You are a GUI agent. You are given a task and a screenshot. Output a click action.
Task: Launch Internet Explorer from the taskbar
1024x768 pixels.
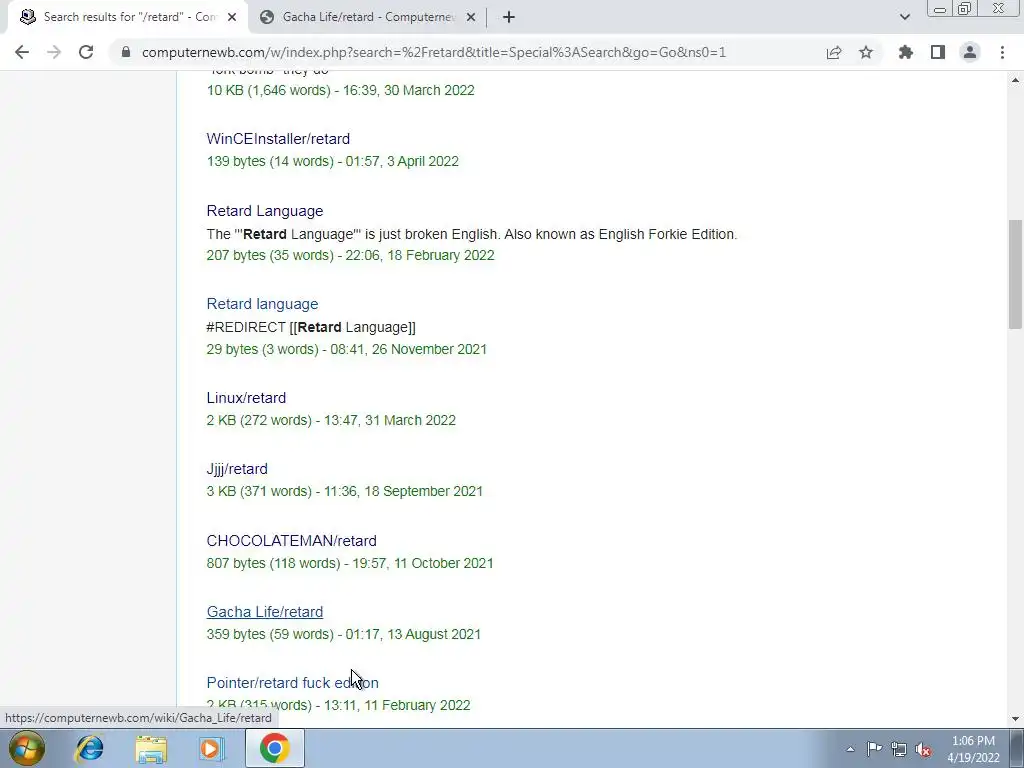point(89,748)
